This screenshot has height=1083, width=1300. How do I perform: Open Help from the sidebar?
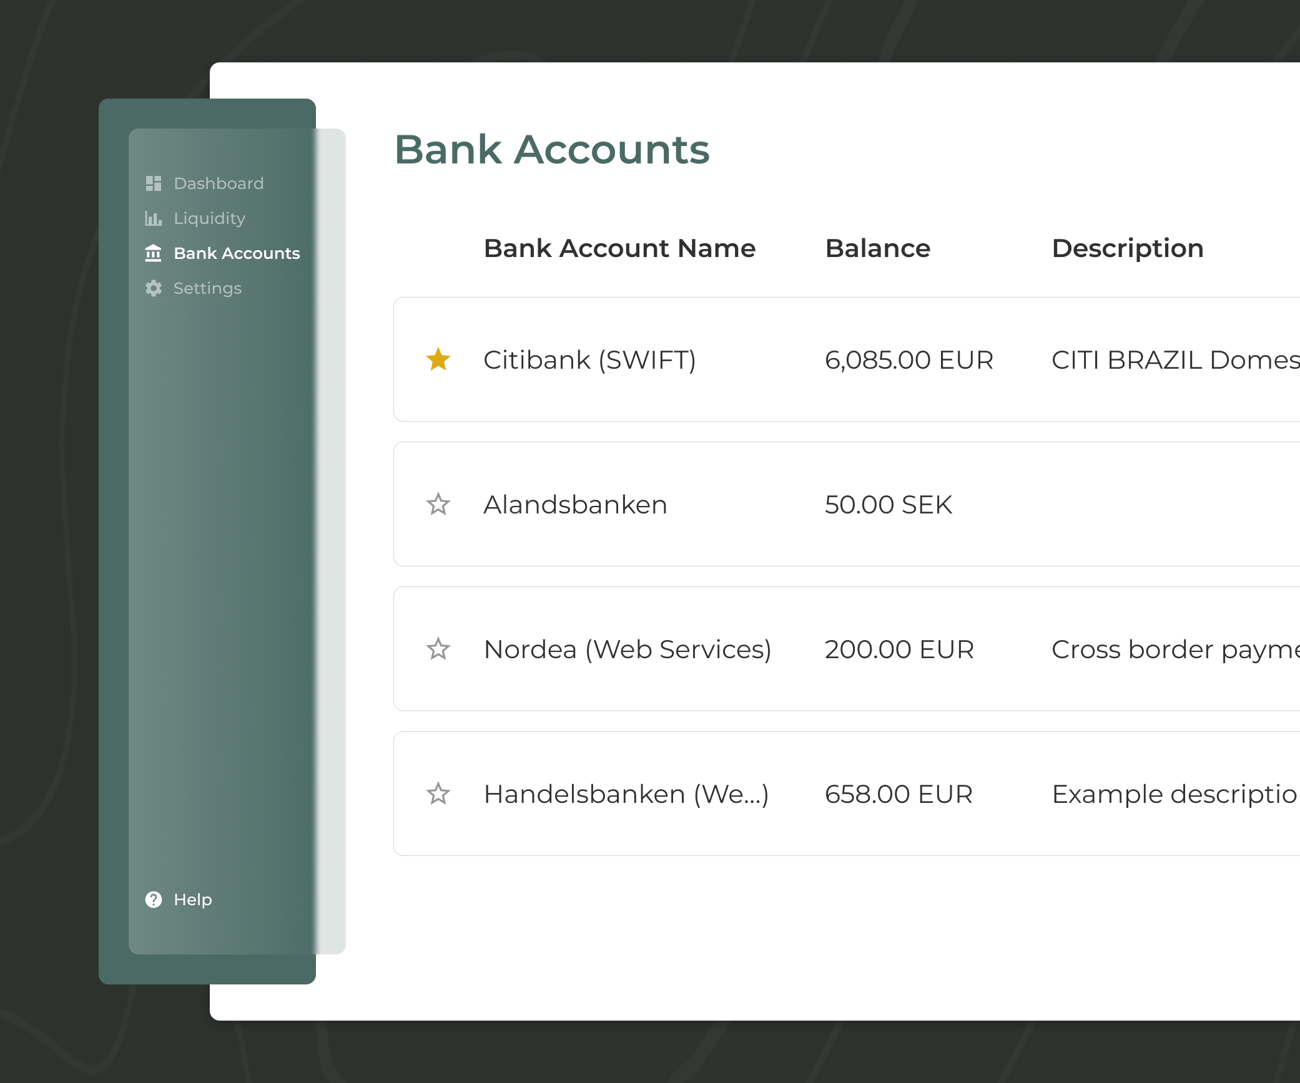tap(192, 899)
